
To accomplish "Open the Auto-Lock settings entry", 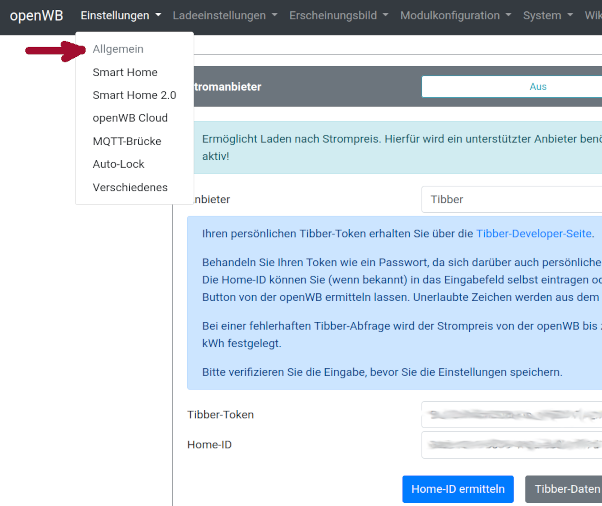I will (119, 164).
